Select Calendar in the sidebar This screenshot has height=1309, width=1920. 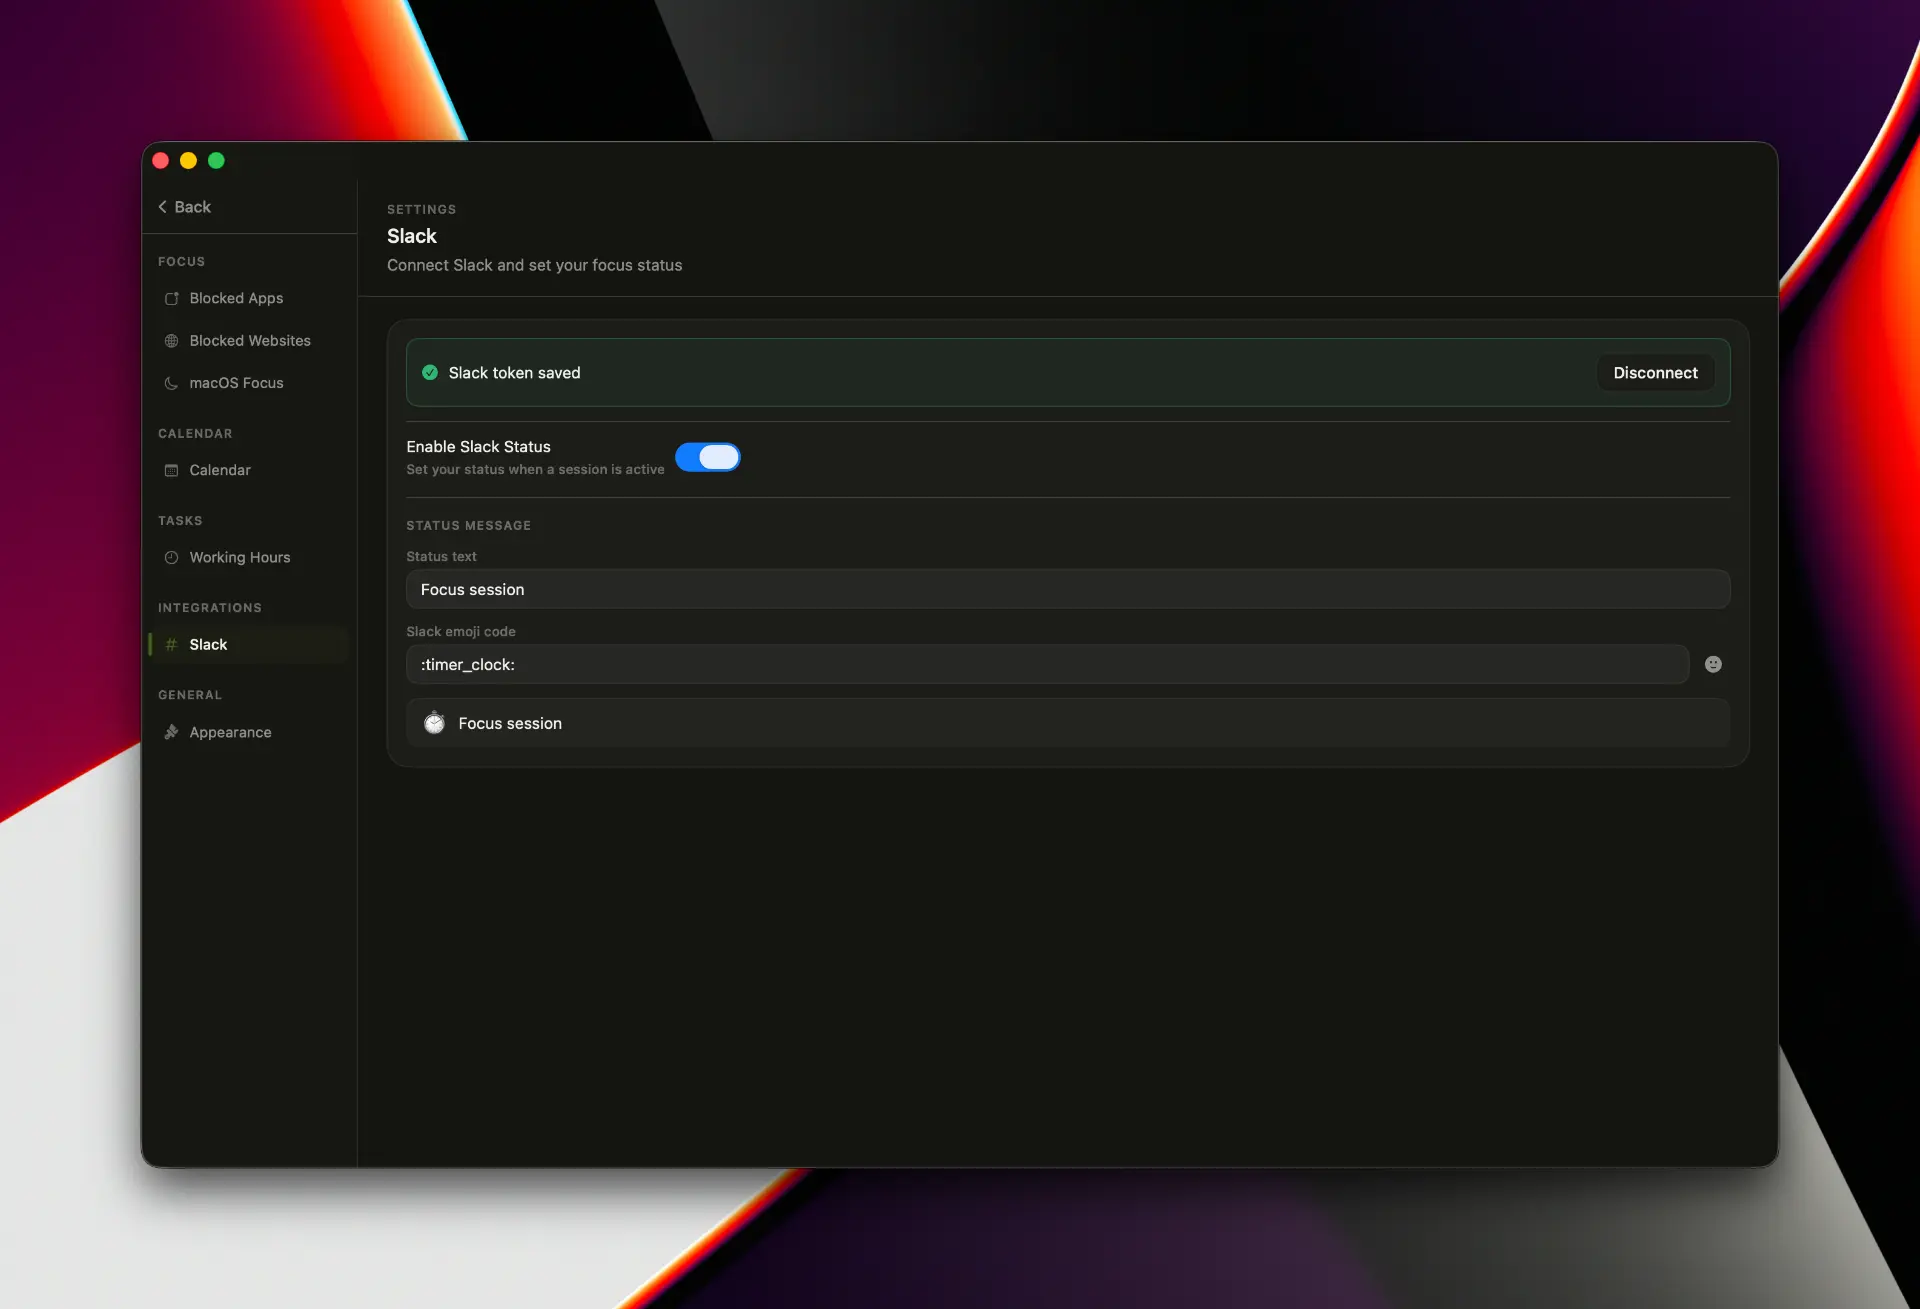pos(250,470)
